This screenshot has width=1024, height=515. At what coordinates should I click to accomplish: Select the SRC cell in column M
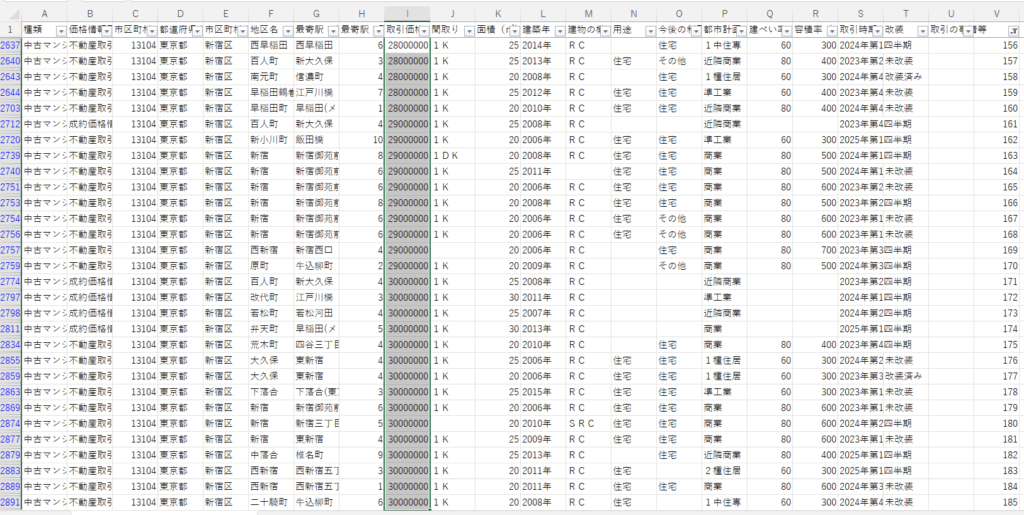click(x=581, y=422)
